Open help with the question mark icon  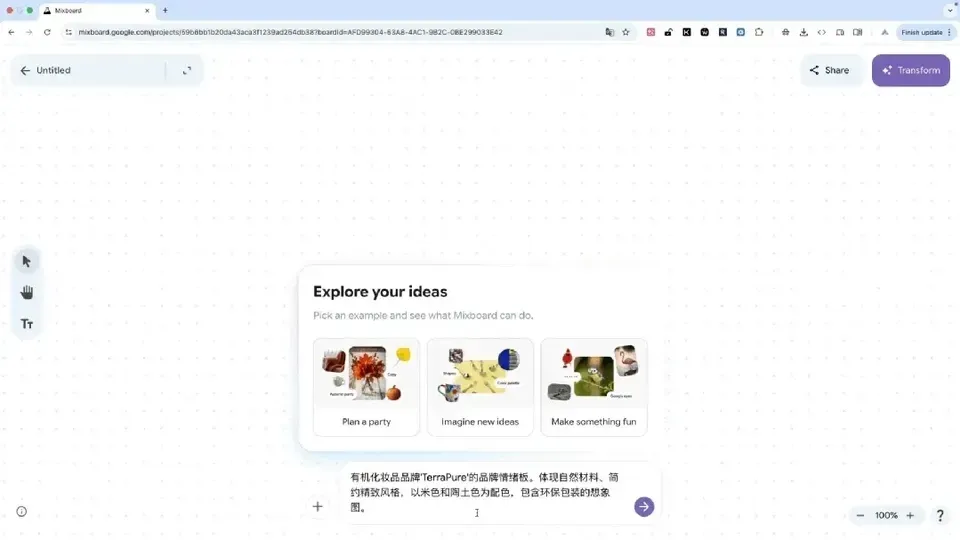tap(940, 516)
